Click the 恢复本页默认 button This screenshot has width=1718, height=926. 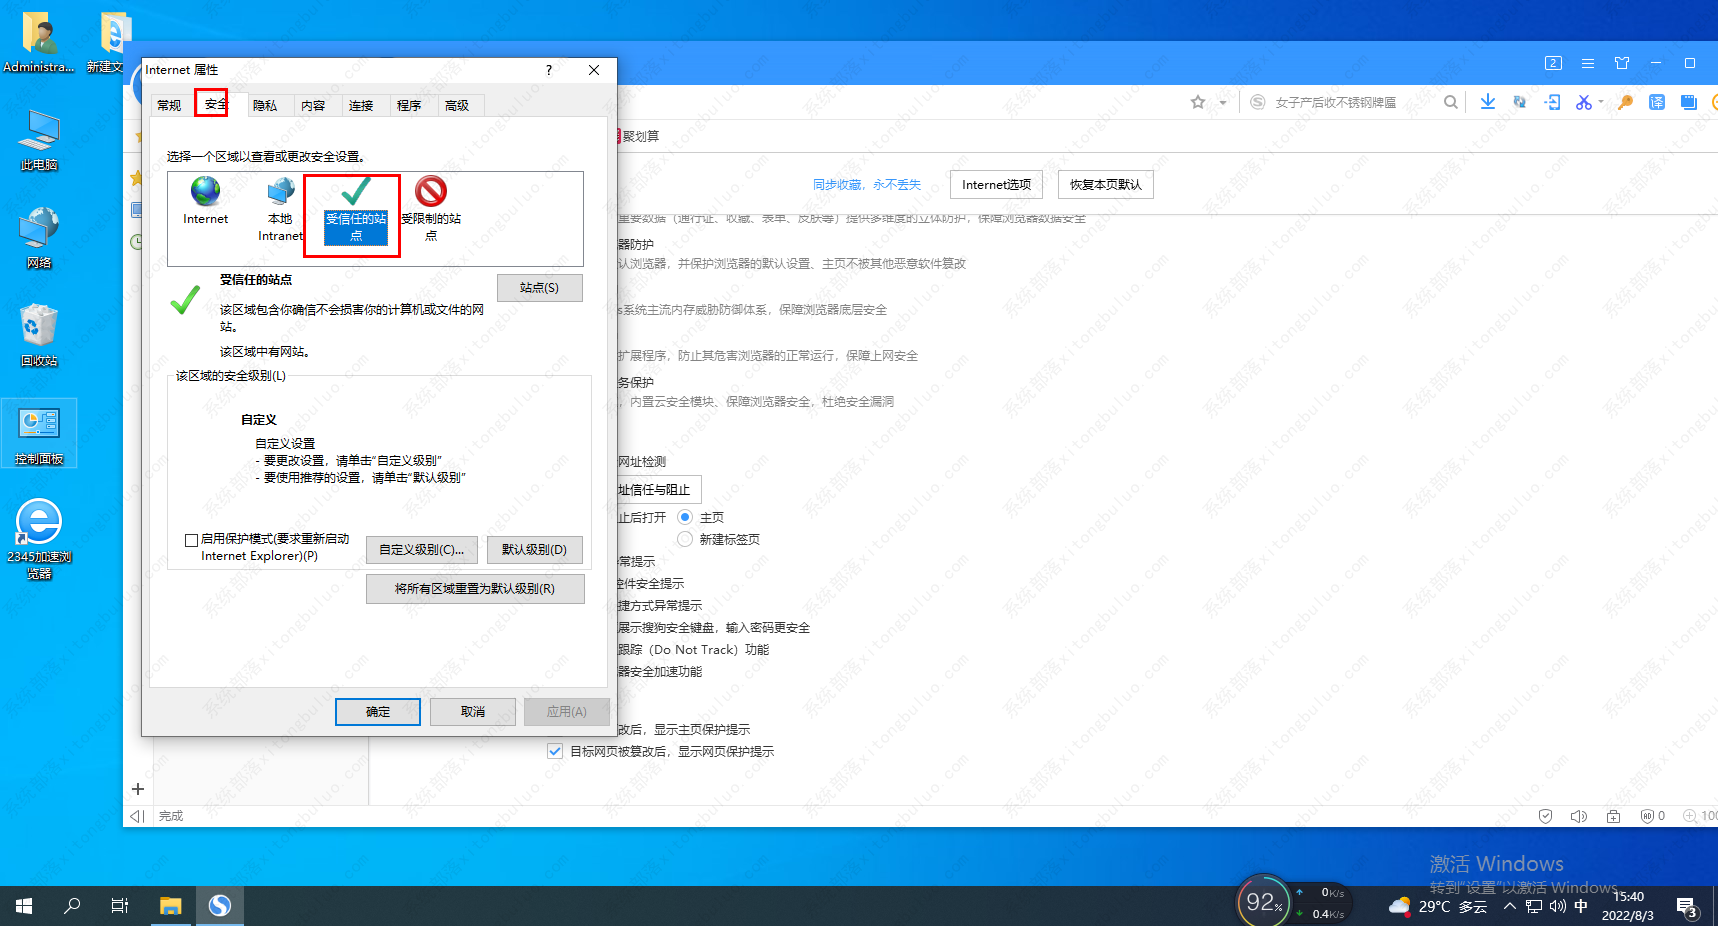pos(1105,184)
